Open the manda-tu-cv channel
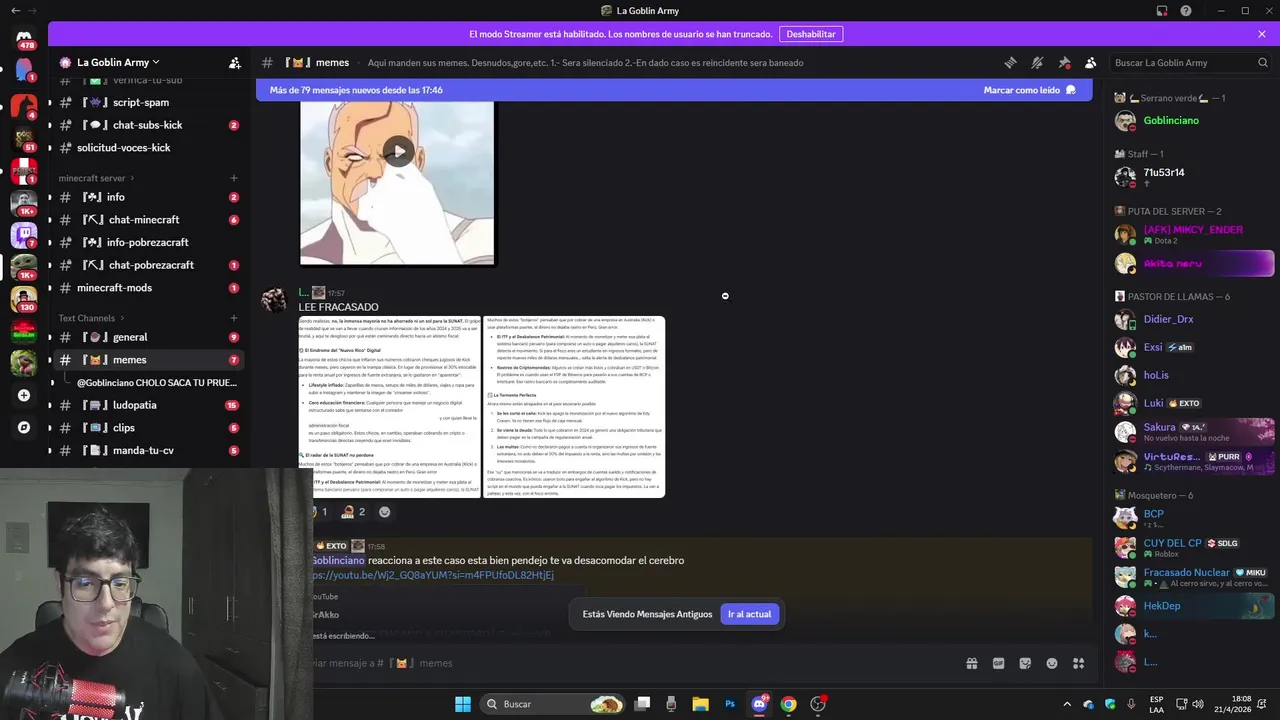1280x720 pixels. [x=149, y=451]
